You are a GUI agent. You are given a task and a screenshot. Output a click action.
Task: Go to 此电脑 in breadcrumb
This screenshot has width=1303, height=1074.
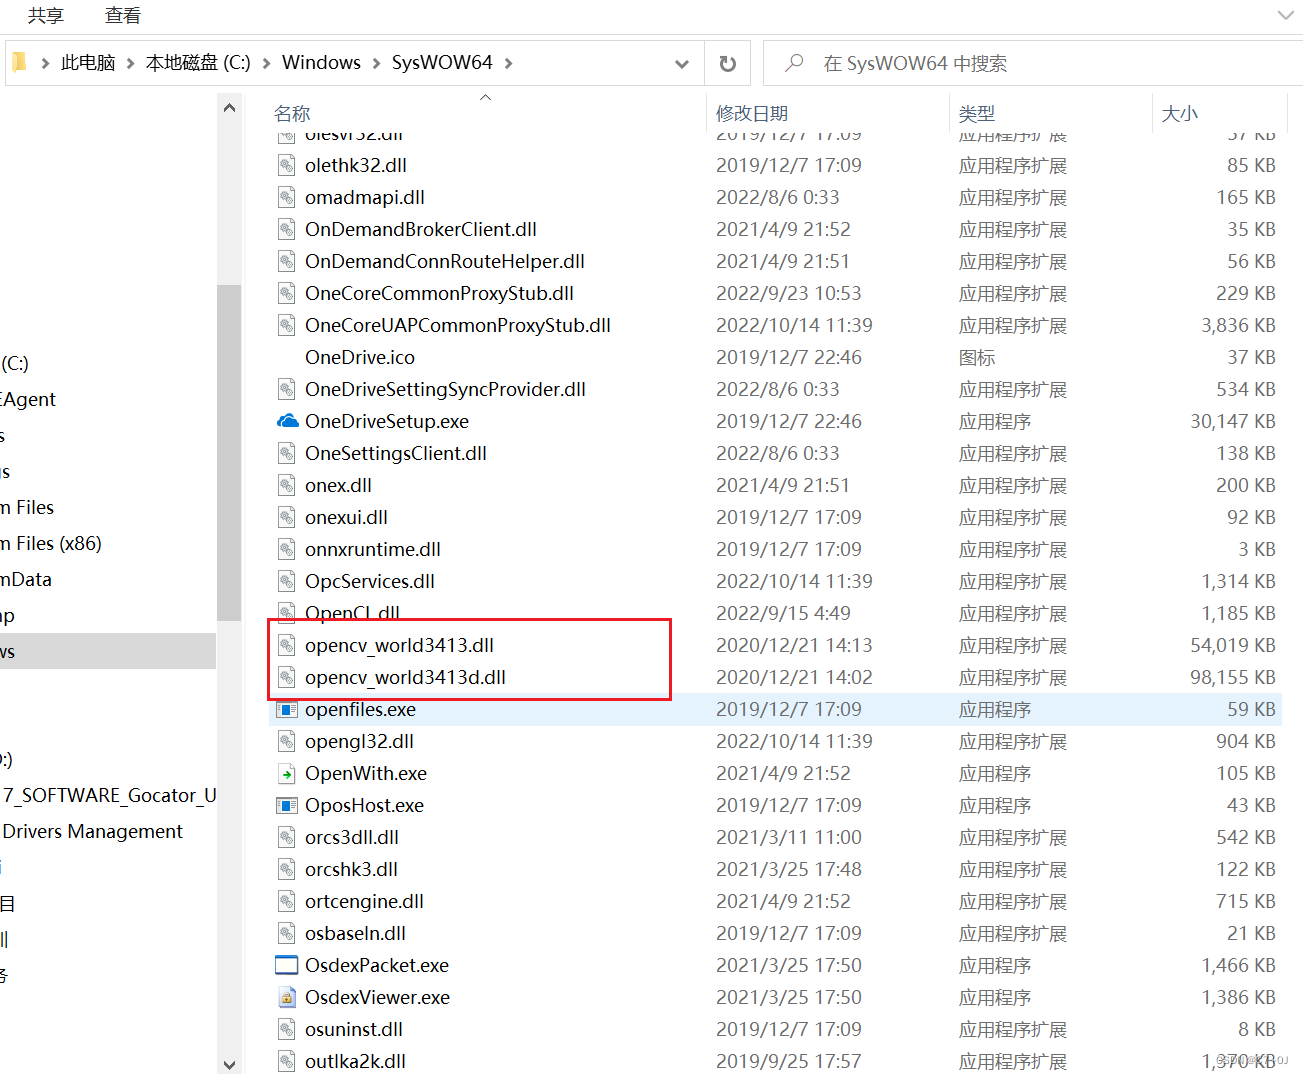click(88, 63)
